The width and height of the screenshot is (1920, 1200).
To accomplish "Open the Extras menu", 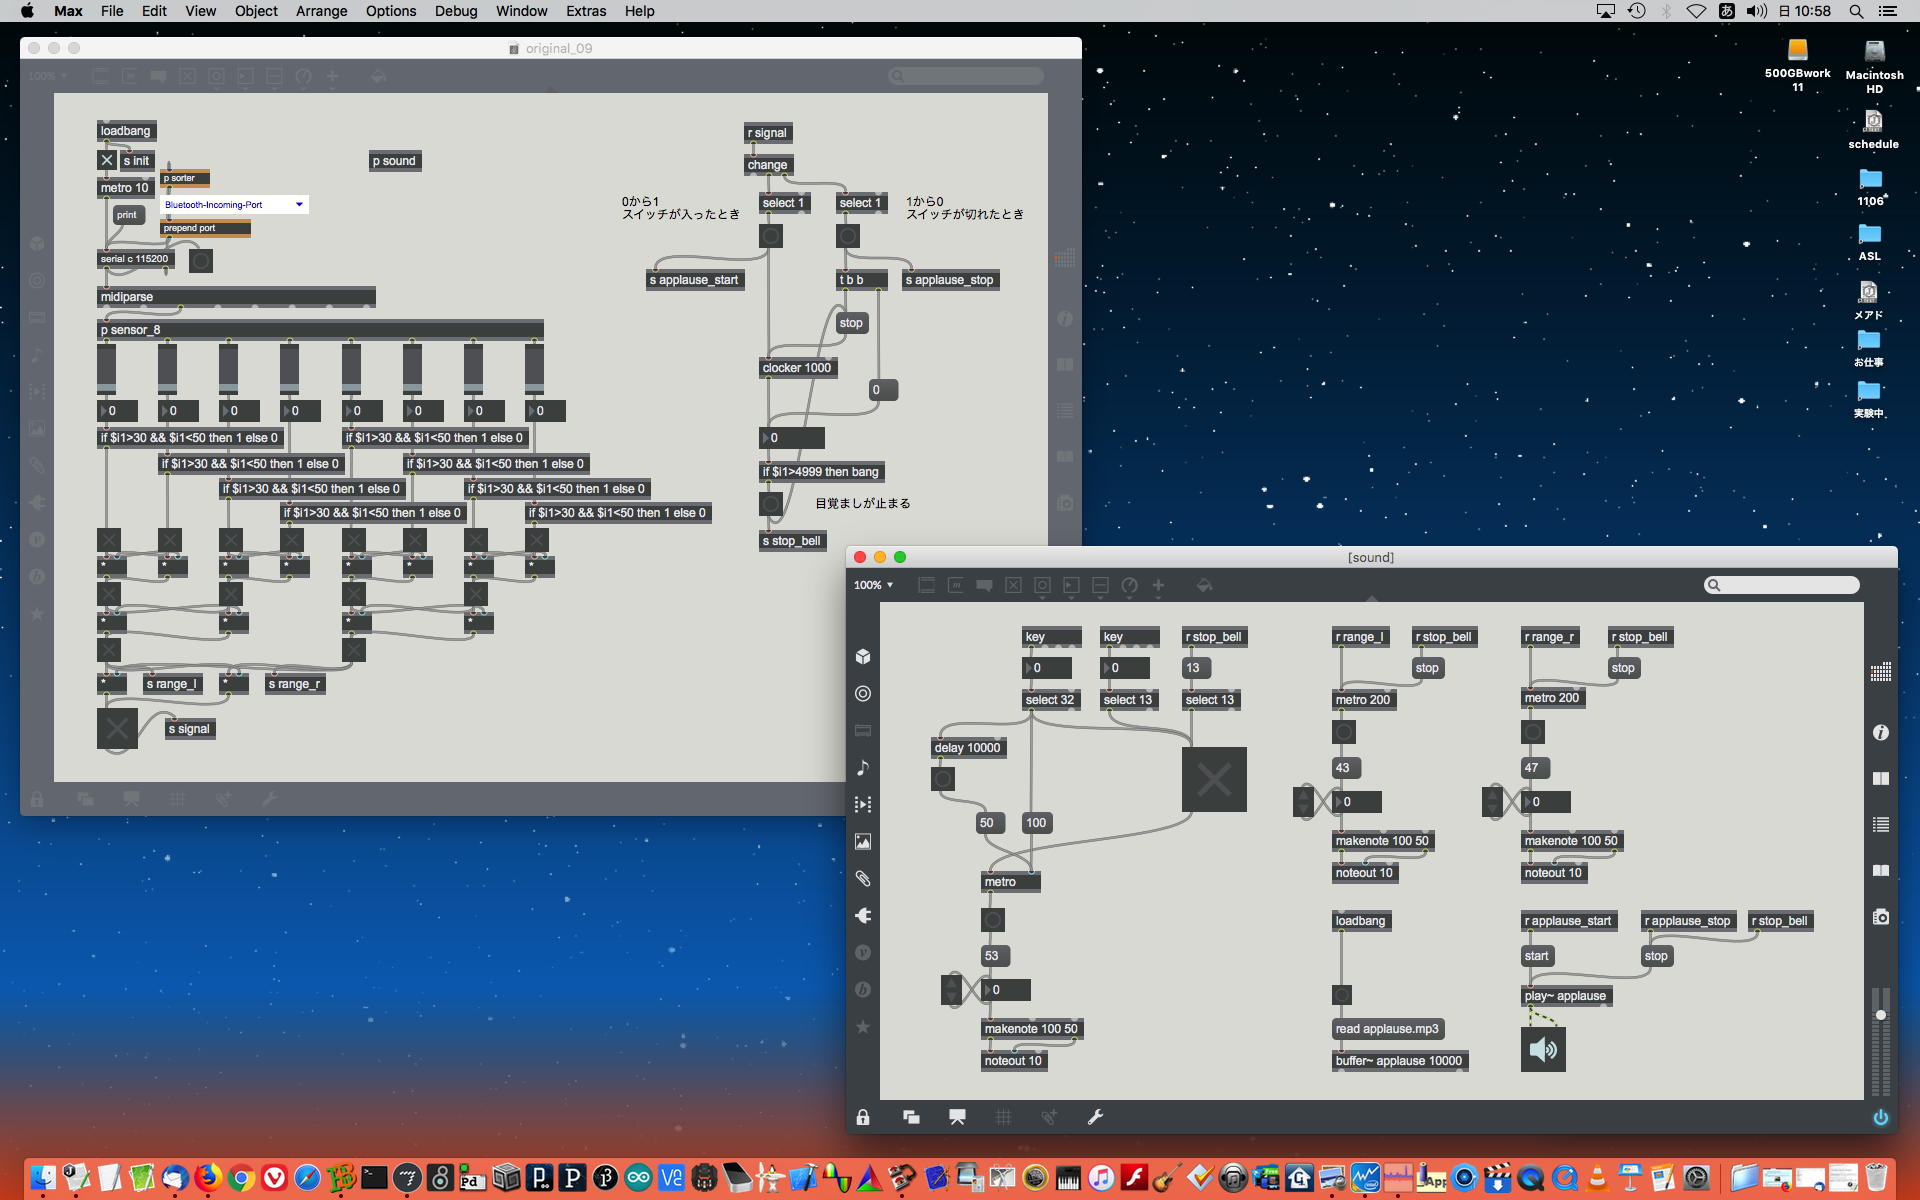I will point(585,11).
